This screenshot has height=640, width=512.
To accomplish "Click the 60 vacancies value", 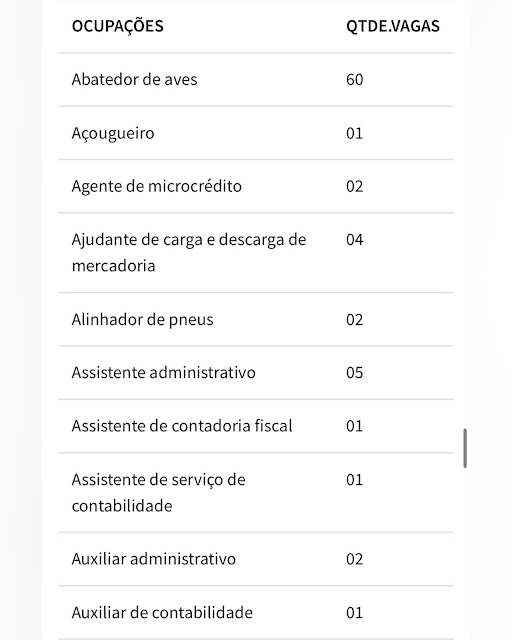I will [x=354, y=80].
